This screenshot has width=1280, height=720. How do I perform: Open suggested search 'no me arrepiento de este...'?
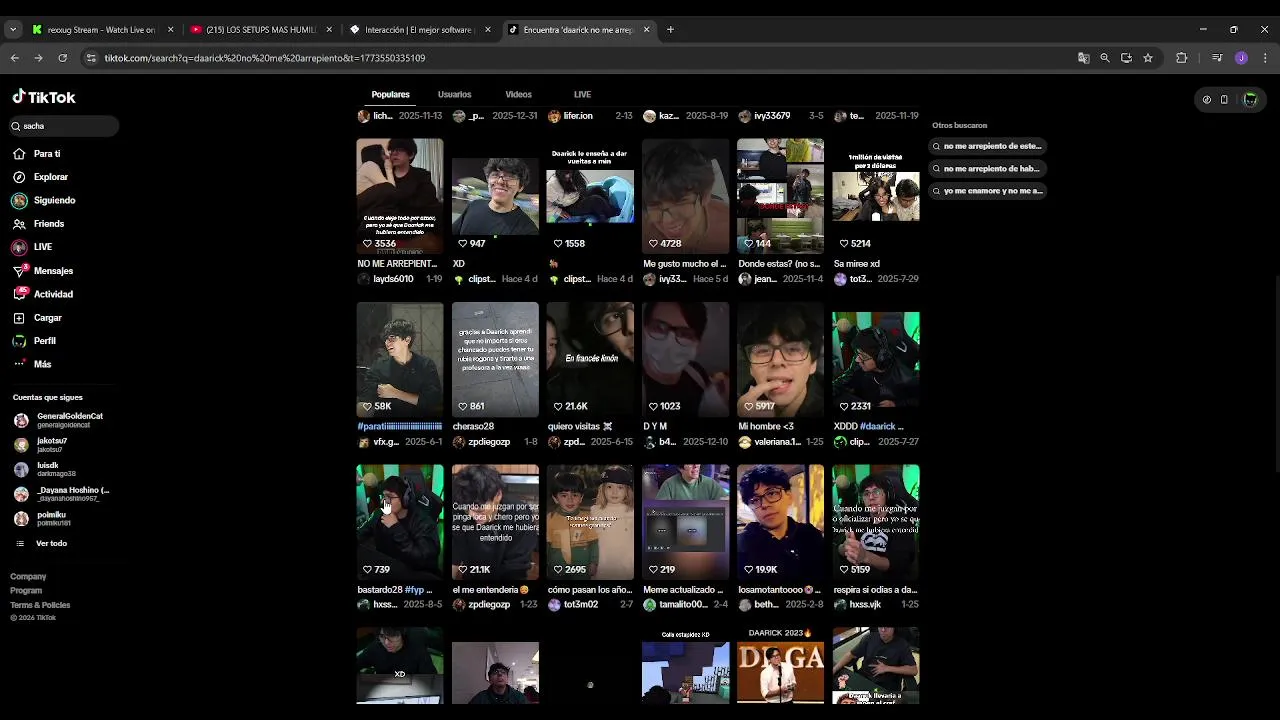click(987, 146)
